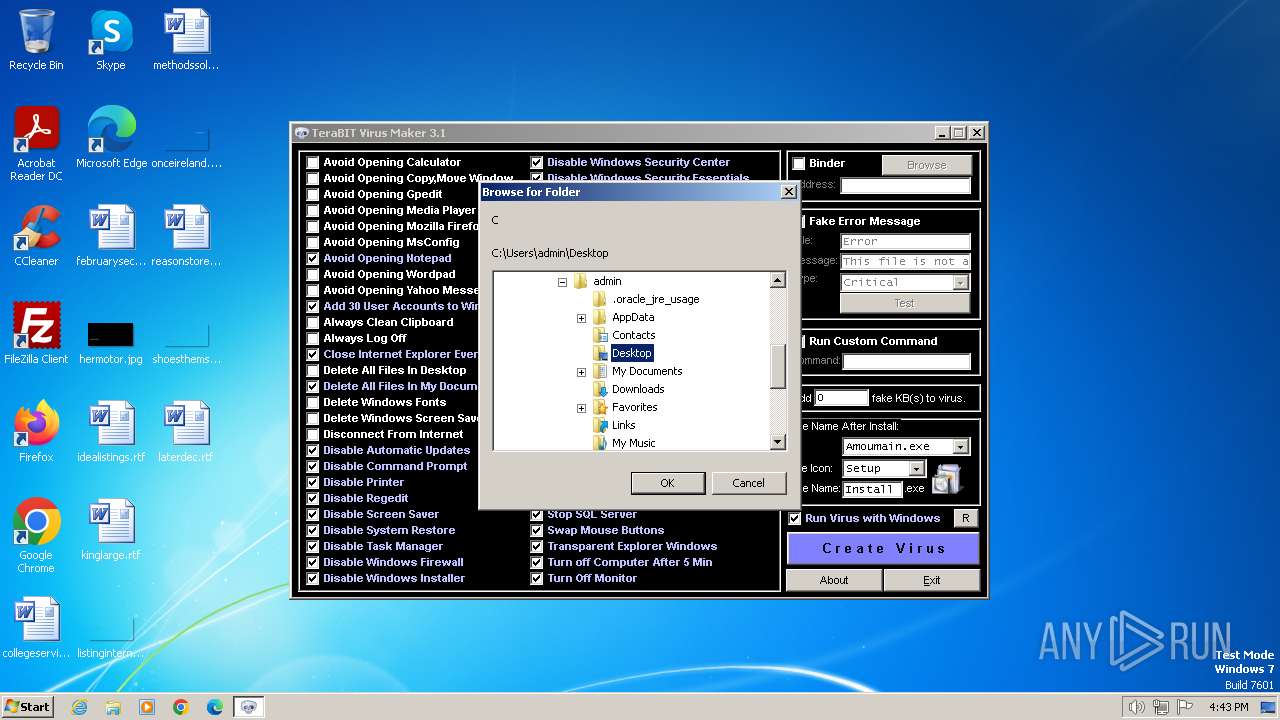The width and height of the screenshot is (1280, 720).
Task: Uncheck Turn Off Monitor
Action: point(537,578)
